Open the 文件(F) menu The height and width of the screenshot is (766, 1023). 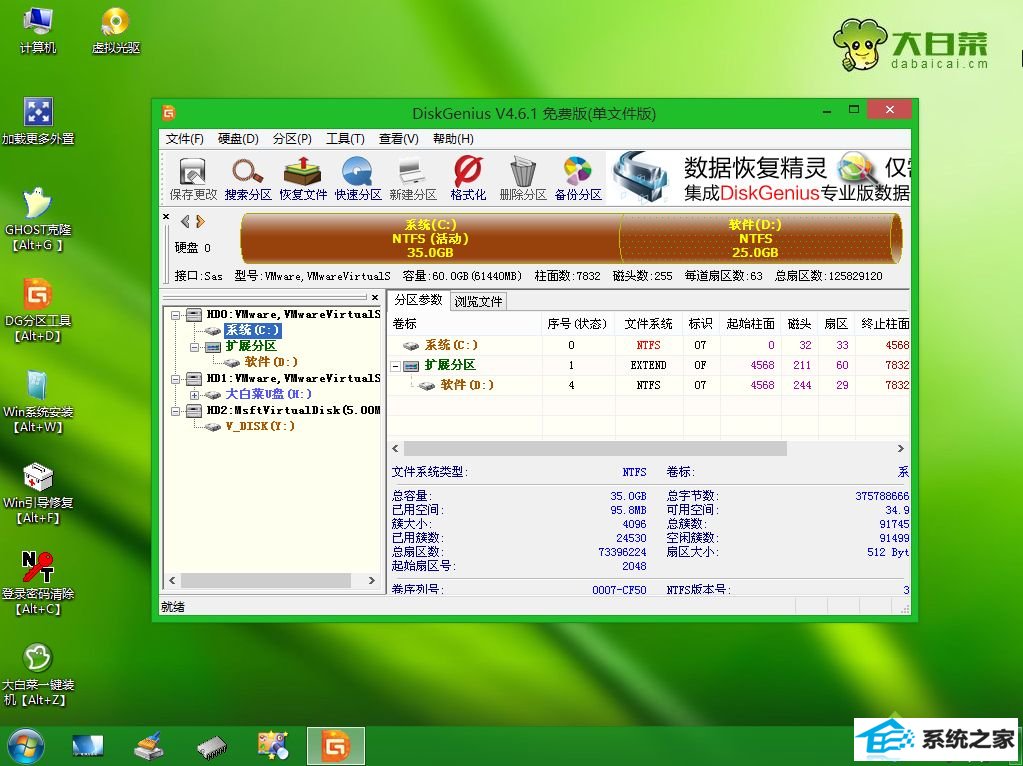coord(185,139)
